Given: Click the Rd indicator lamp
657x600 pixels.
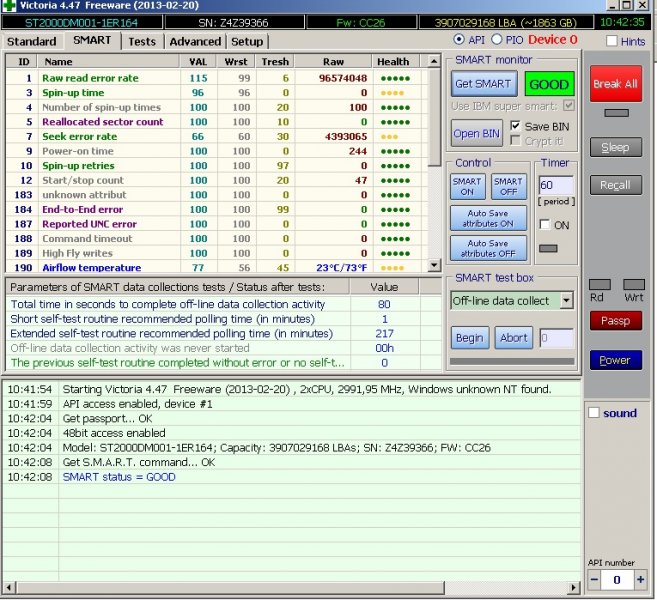Looking at the screenshot, I should [600, 284].
